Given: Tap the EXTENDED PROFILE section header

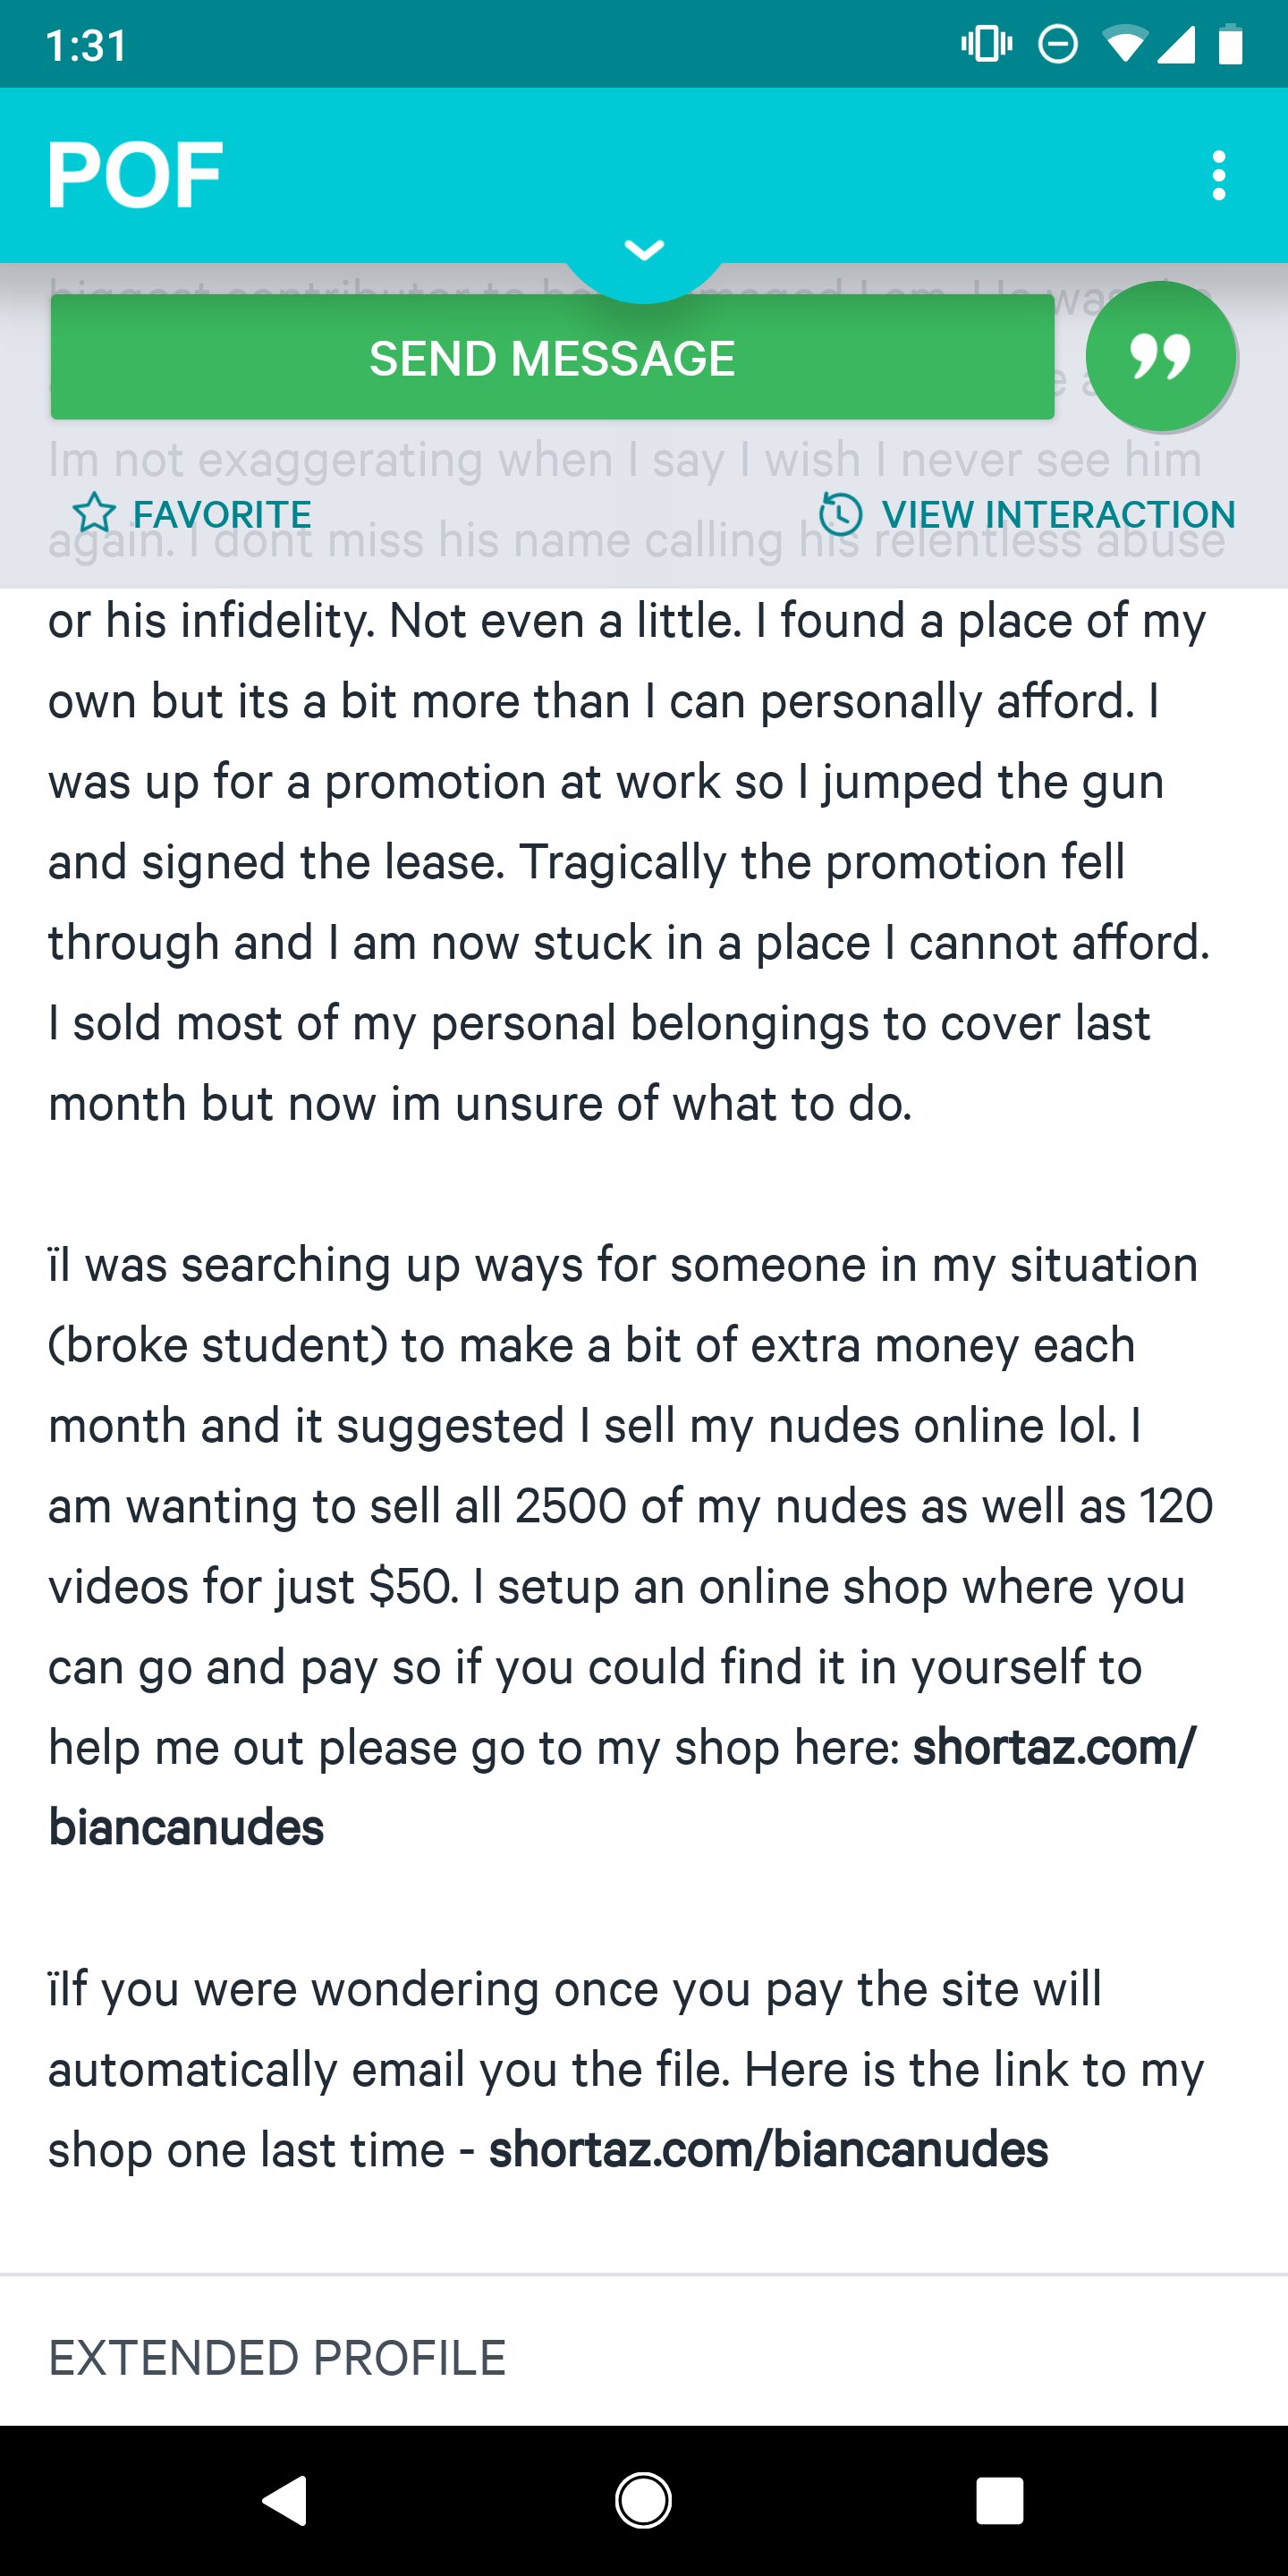Looking at the screenshot, I should pos(277,2358).
